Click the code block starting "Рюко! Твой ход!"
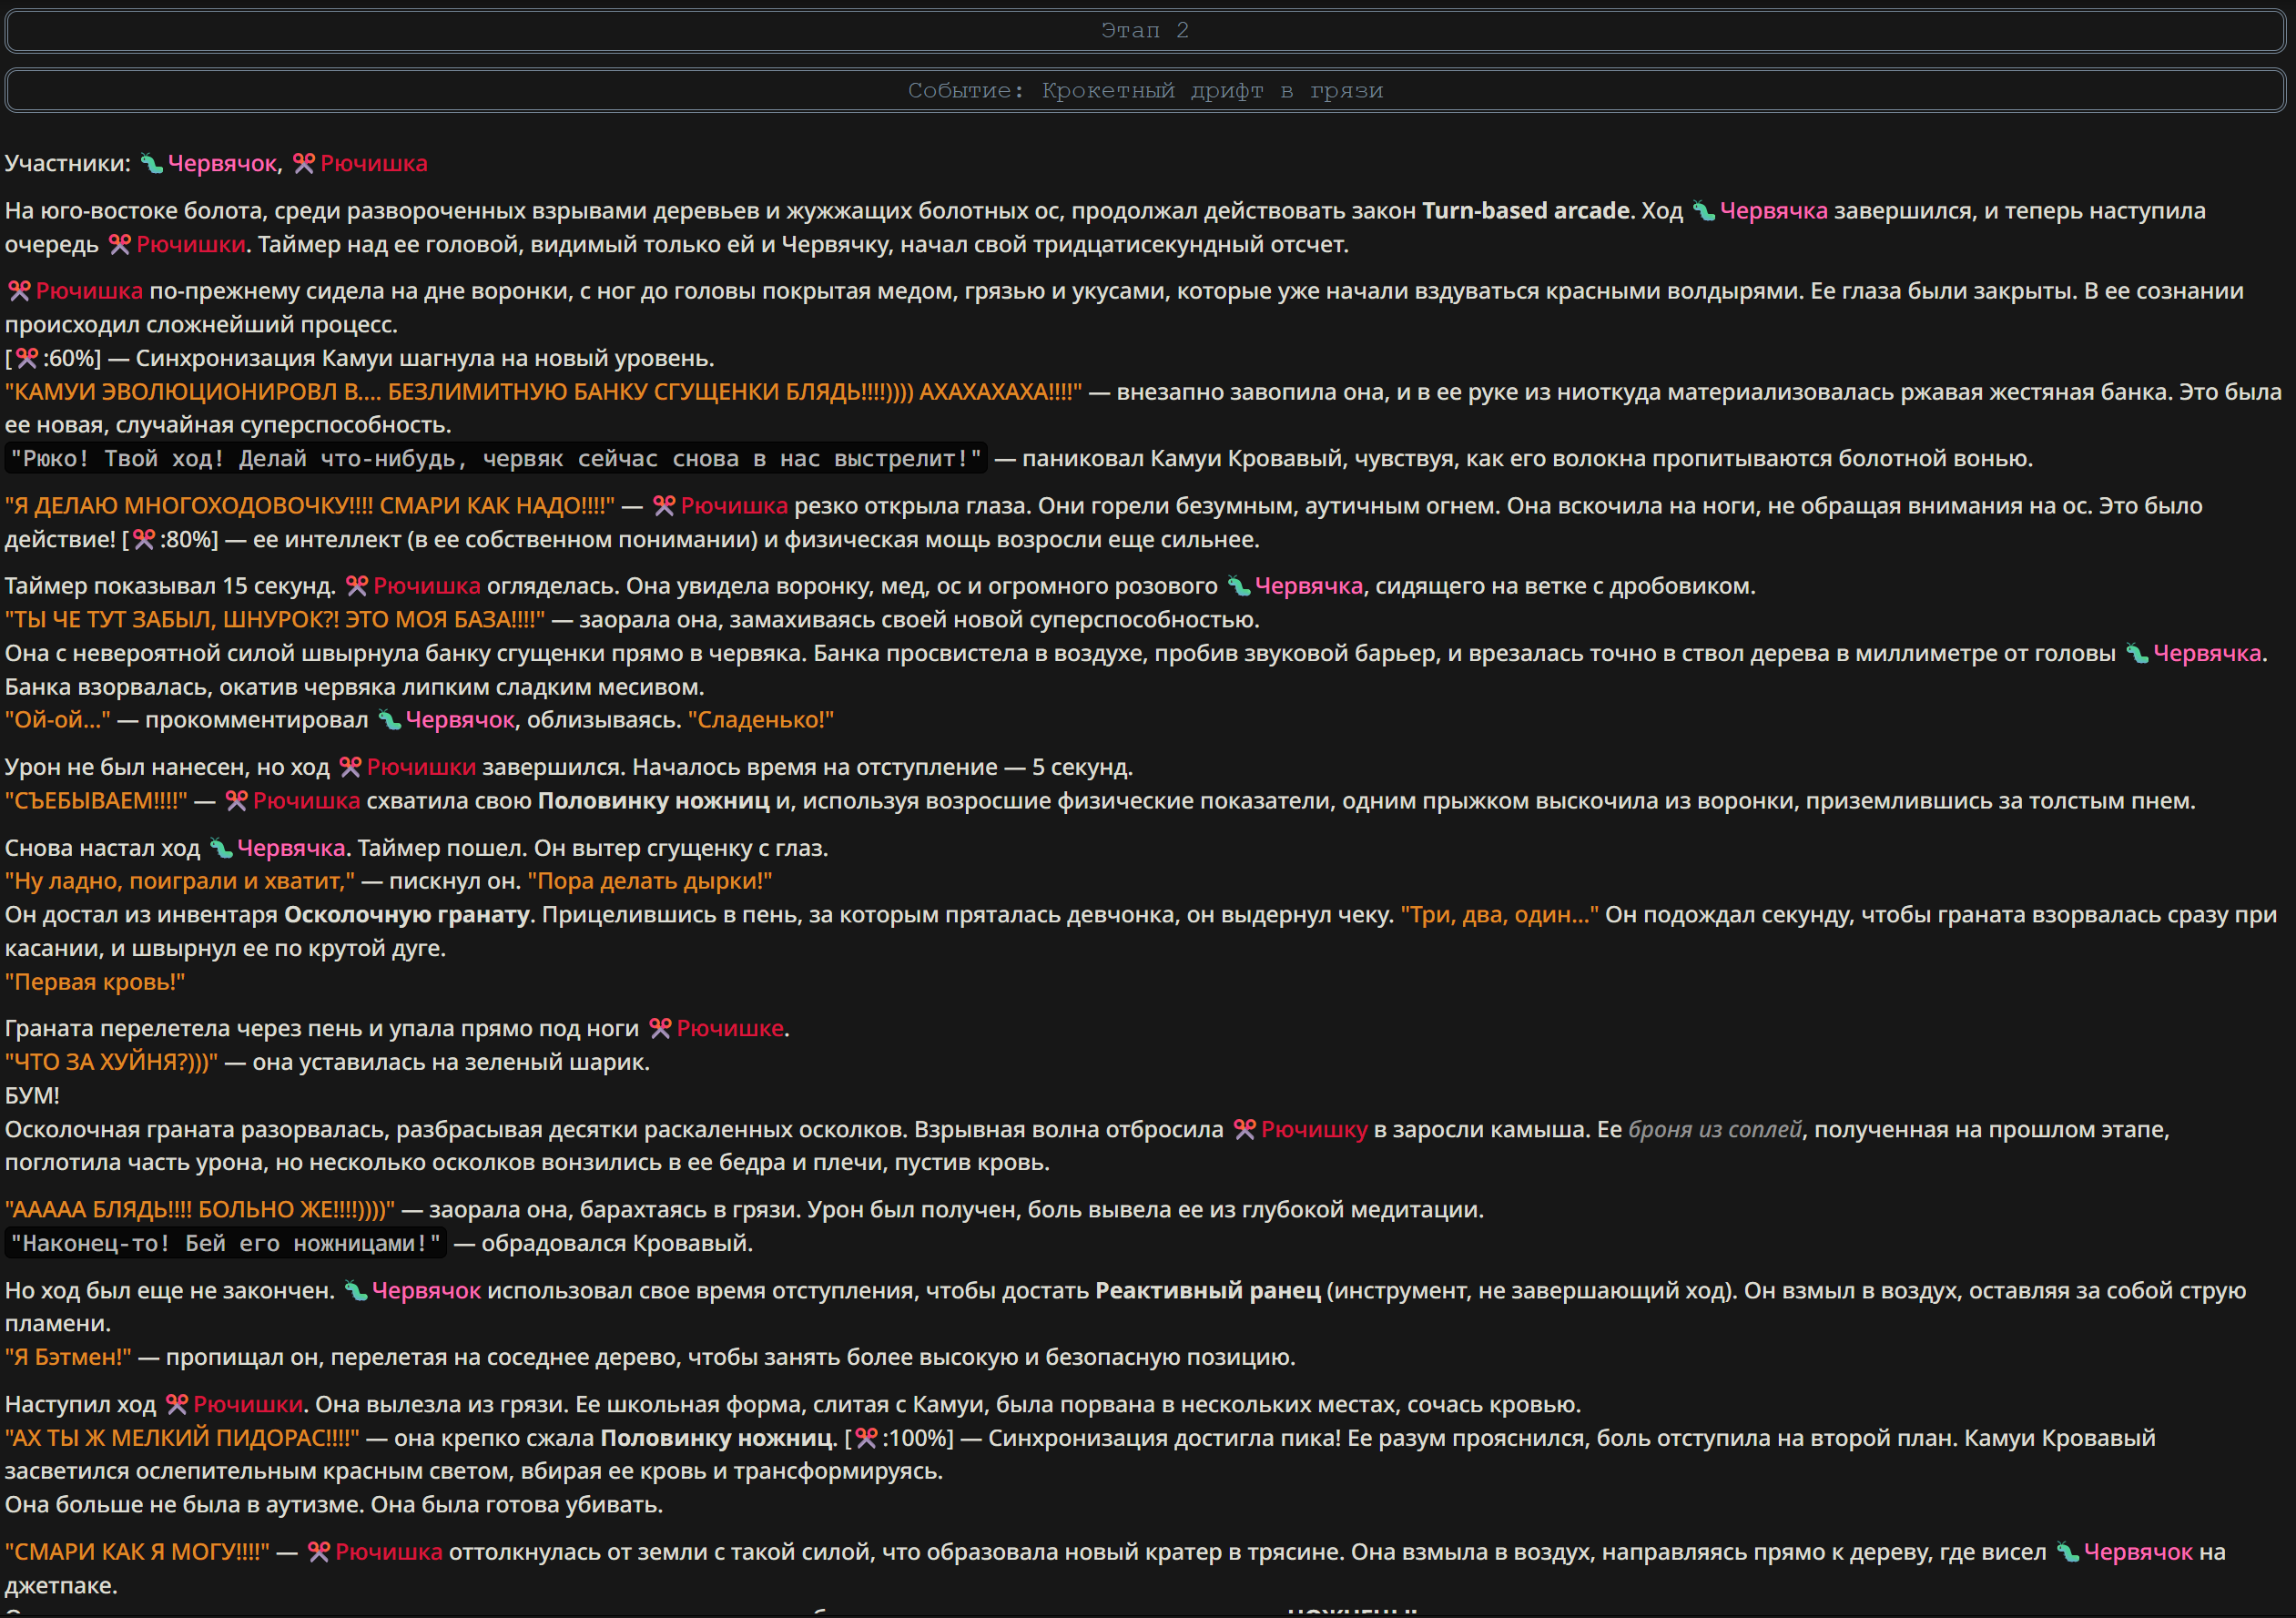 (x=496, y=459)
